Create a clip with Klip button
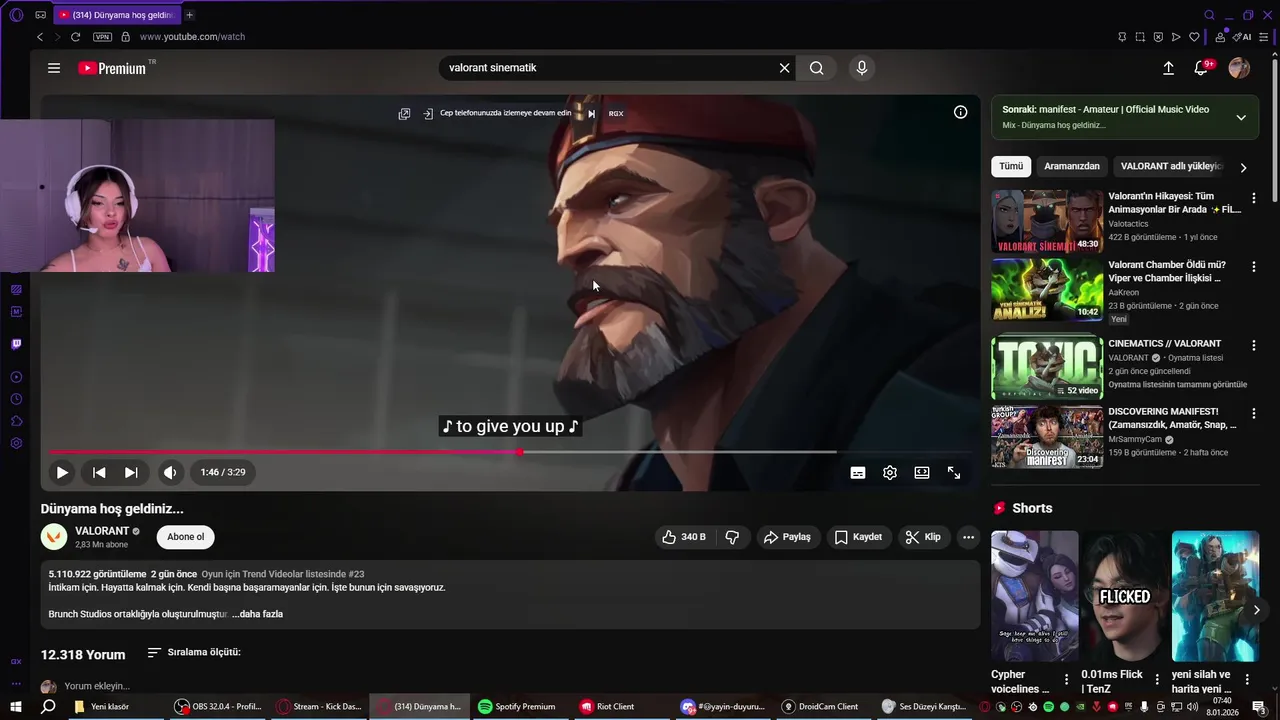This screenshot has height=720, width=1280. point(923,537)
